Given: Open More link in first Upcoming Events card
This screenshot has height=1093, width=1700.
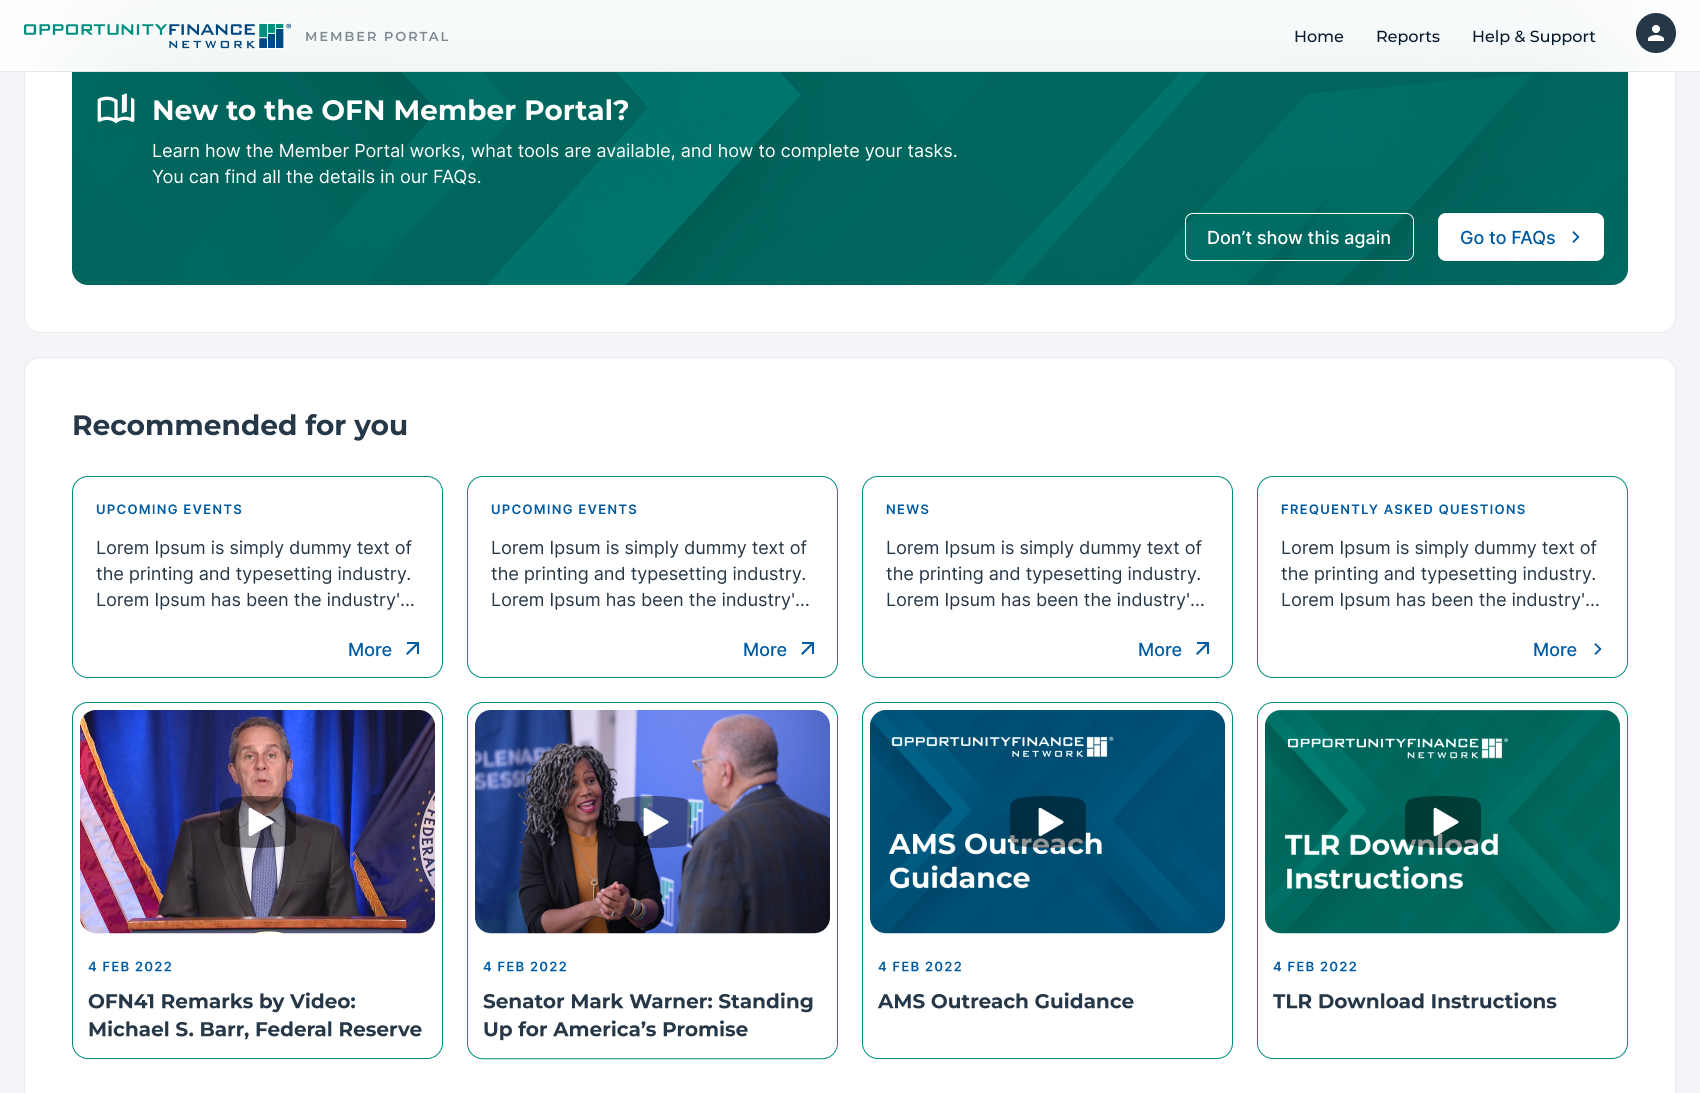Looking at the screenshot, I should pyautogui.click(x=384, y=649).
